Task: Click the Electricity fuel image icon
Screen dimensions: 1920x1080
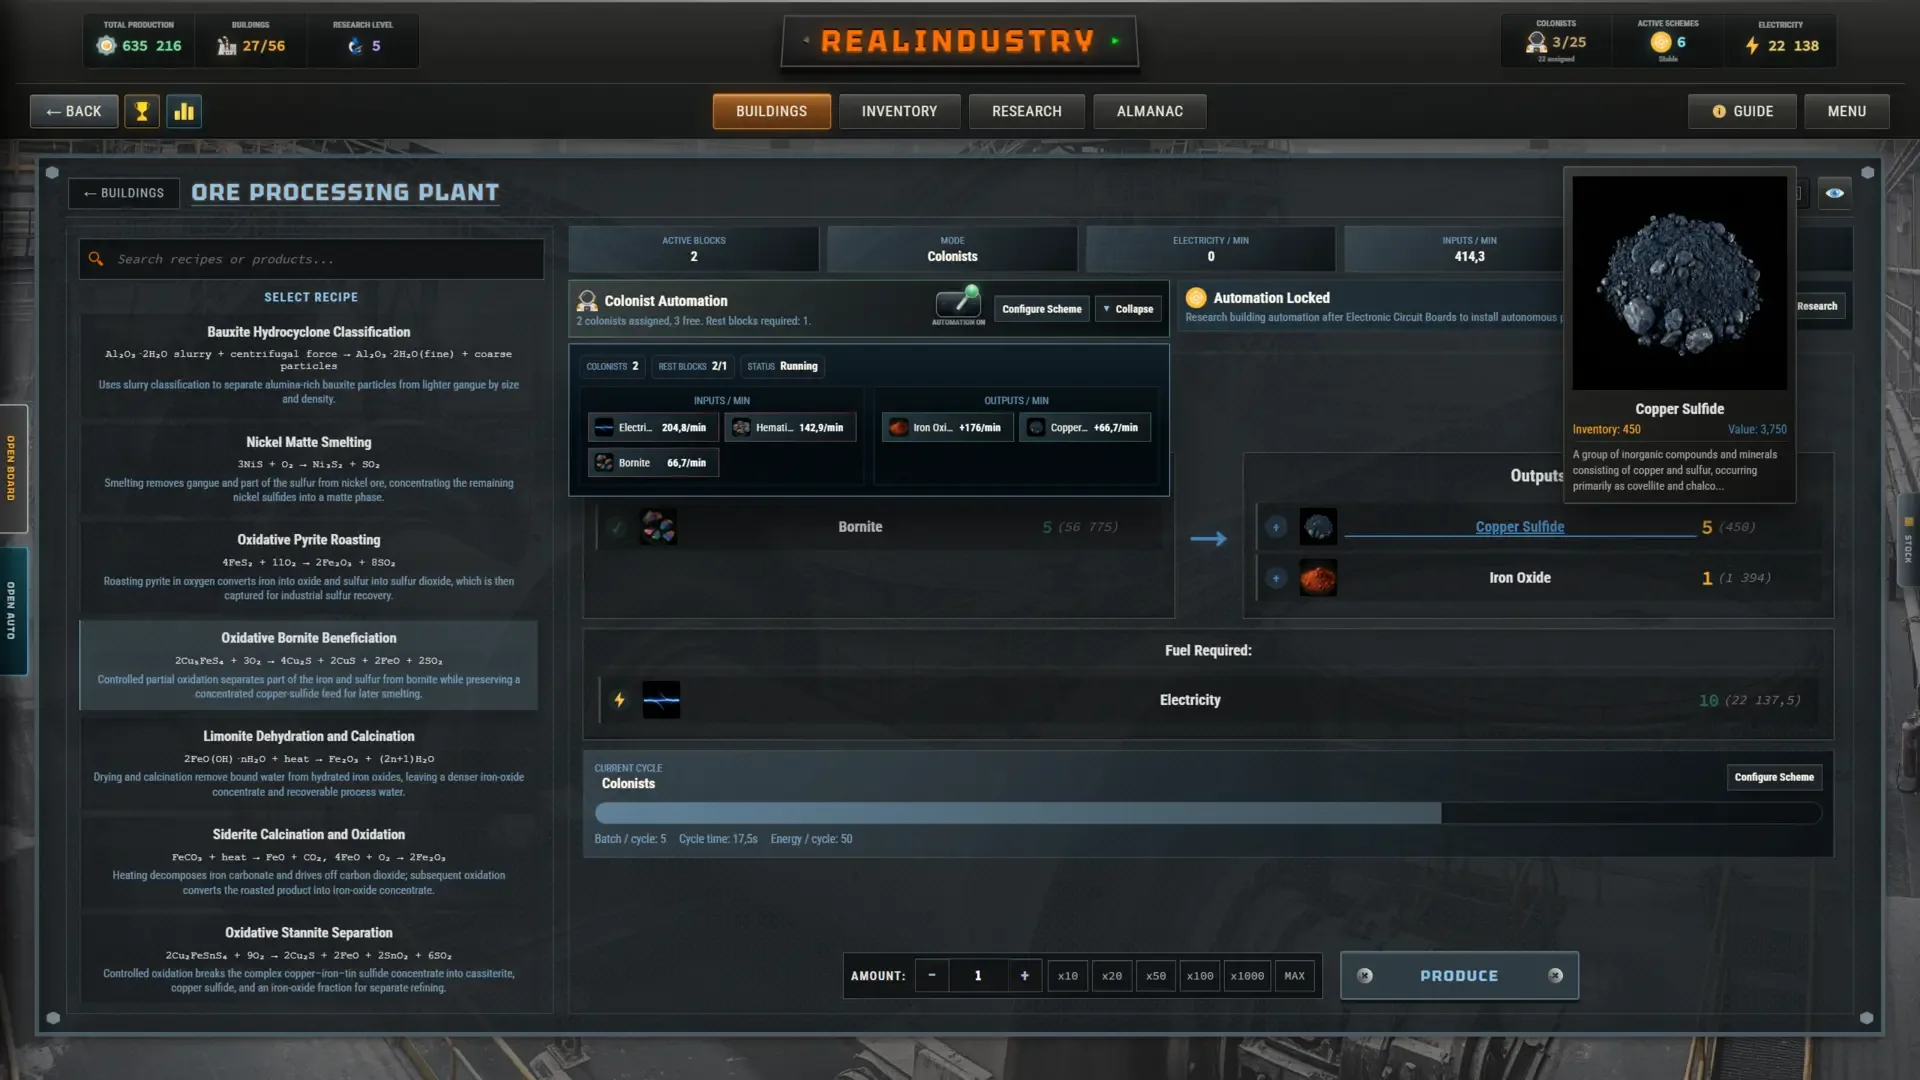Action: tap(661, 700)
